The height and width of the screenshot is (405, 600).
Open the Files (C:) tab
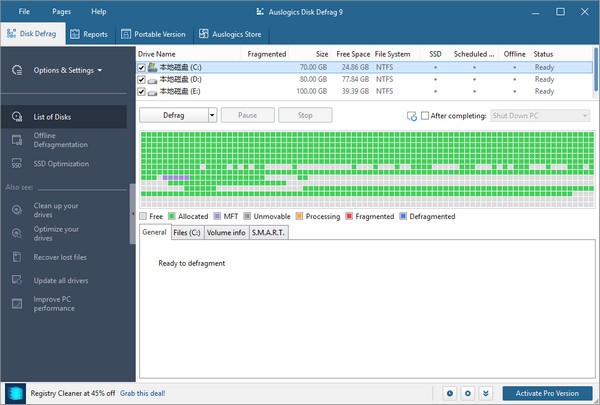187,233
